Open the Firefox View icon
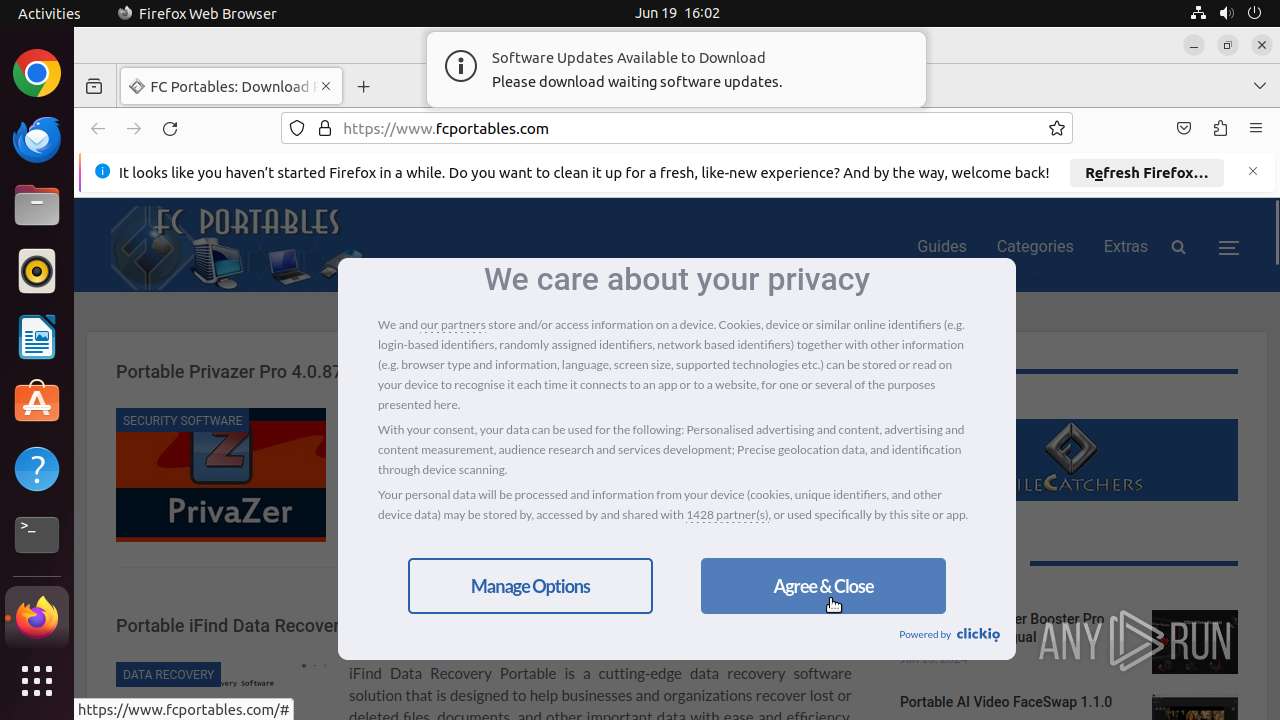 [94, 86]
